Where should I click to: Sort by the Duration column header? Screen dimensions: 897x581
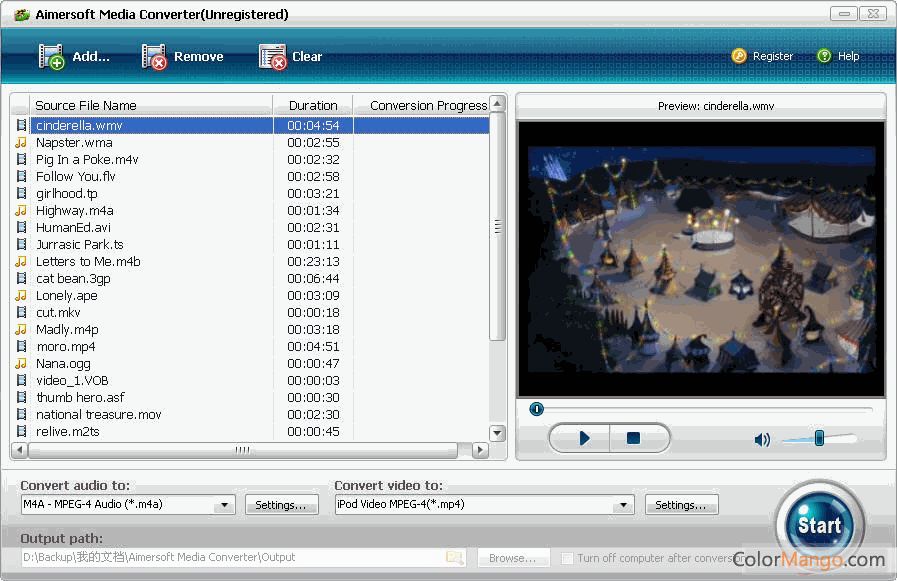click(x=313, y=105)
